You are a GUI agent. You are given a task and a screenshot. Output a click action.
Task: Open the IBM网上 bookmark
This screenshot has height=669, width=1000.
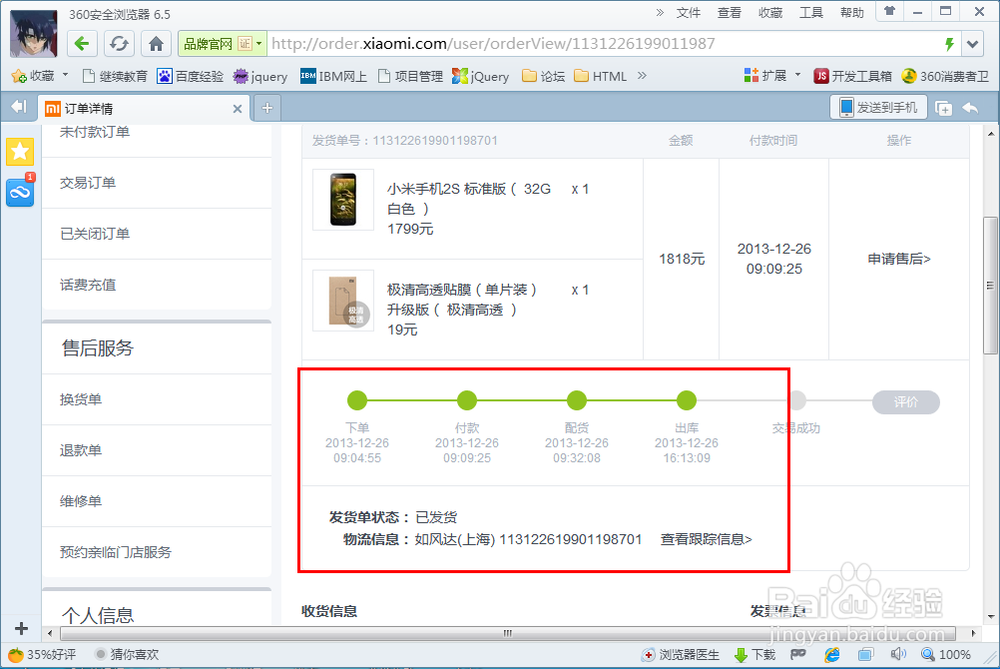coord(334,77)
